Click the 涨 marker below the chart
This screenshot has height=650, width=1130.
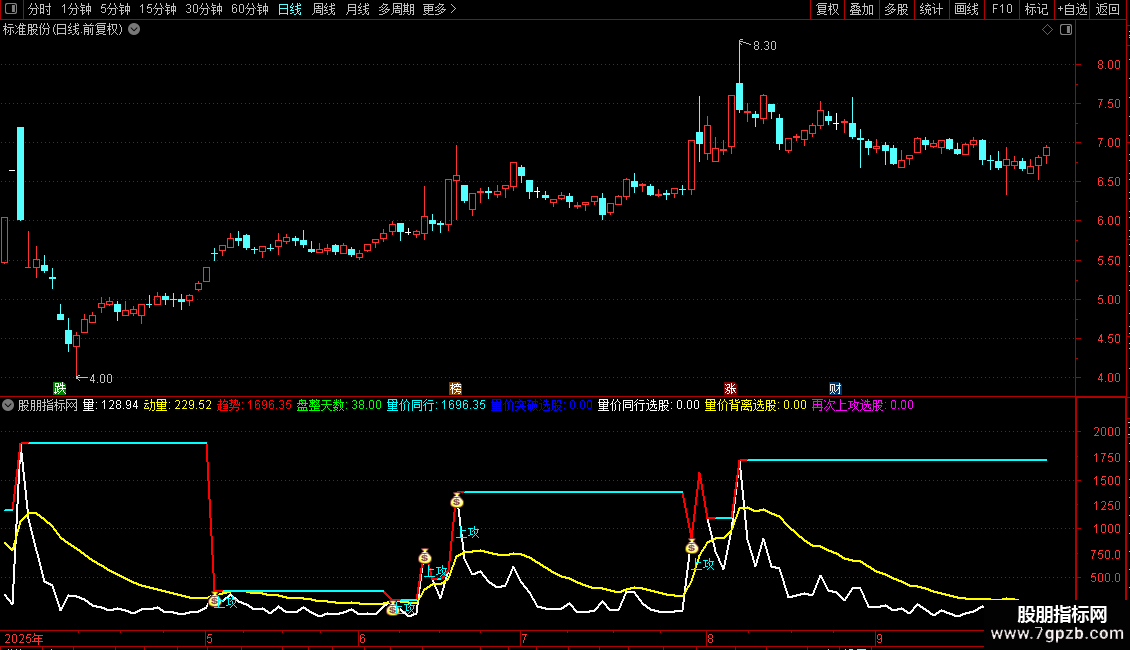(730, 388)
